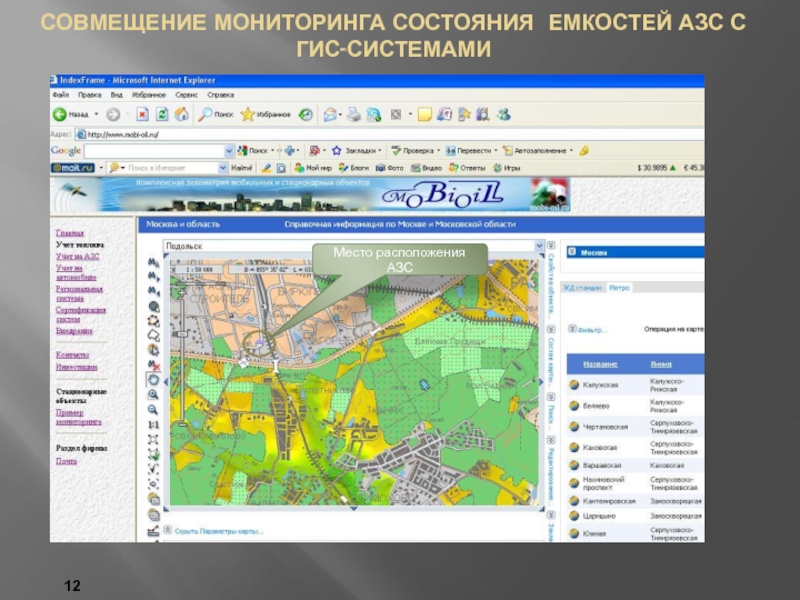800x600 pixels.
Task: Collapse the Москва panel header expander
Action: pos(571,252)
